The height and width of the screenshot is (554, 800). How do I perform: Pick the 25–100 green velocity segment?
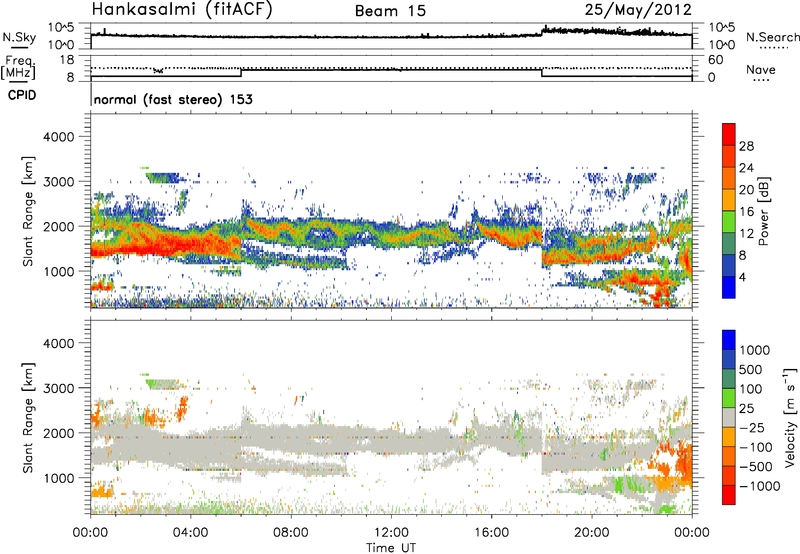point(729,398)
